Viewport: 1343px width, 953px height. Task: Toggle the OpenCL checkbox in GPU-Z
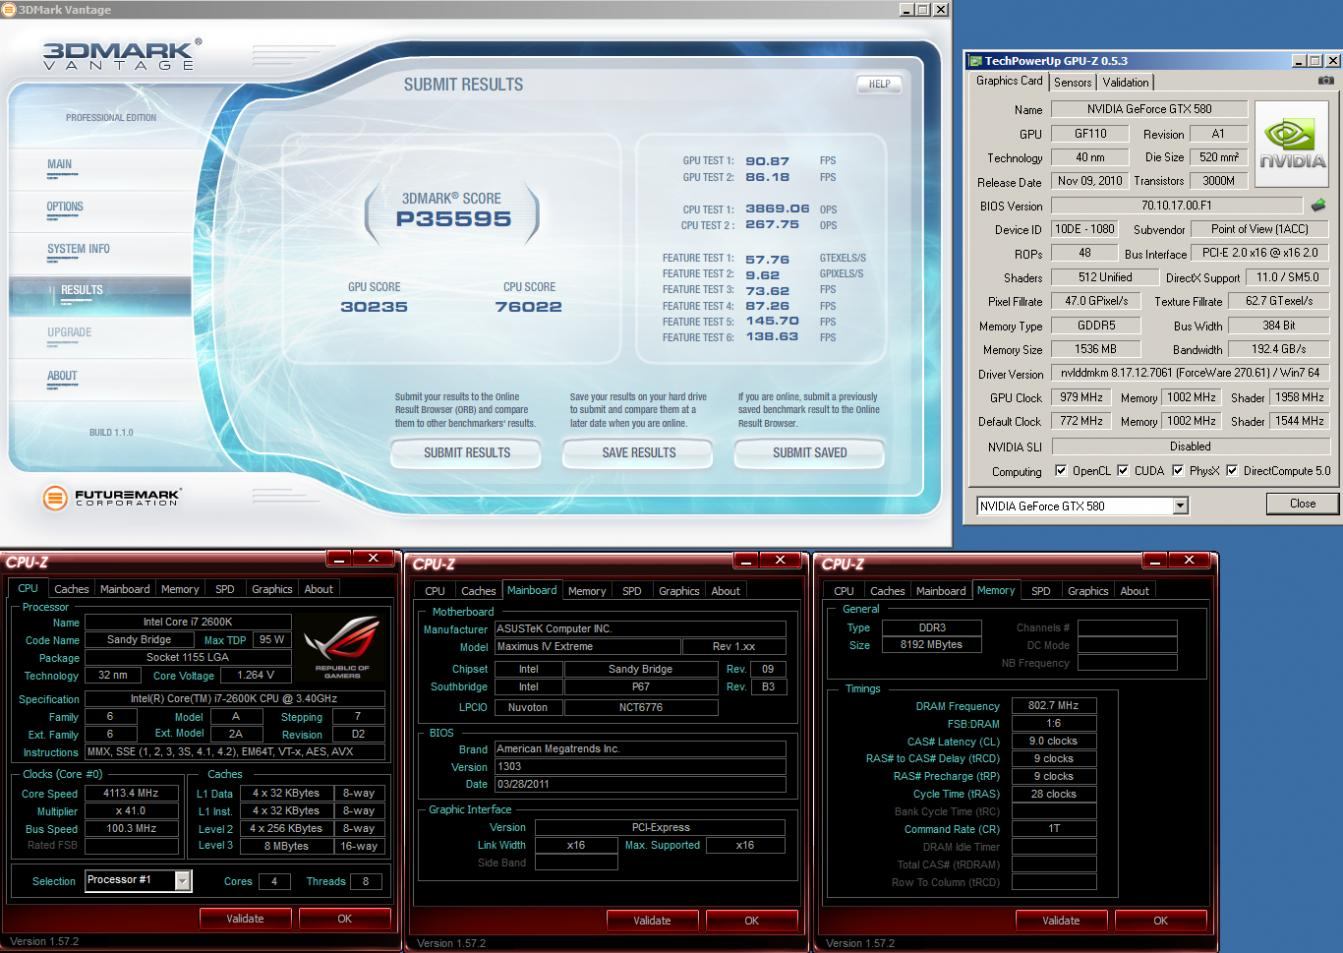click(1060, 471)
